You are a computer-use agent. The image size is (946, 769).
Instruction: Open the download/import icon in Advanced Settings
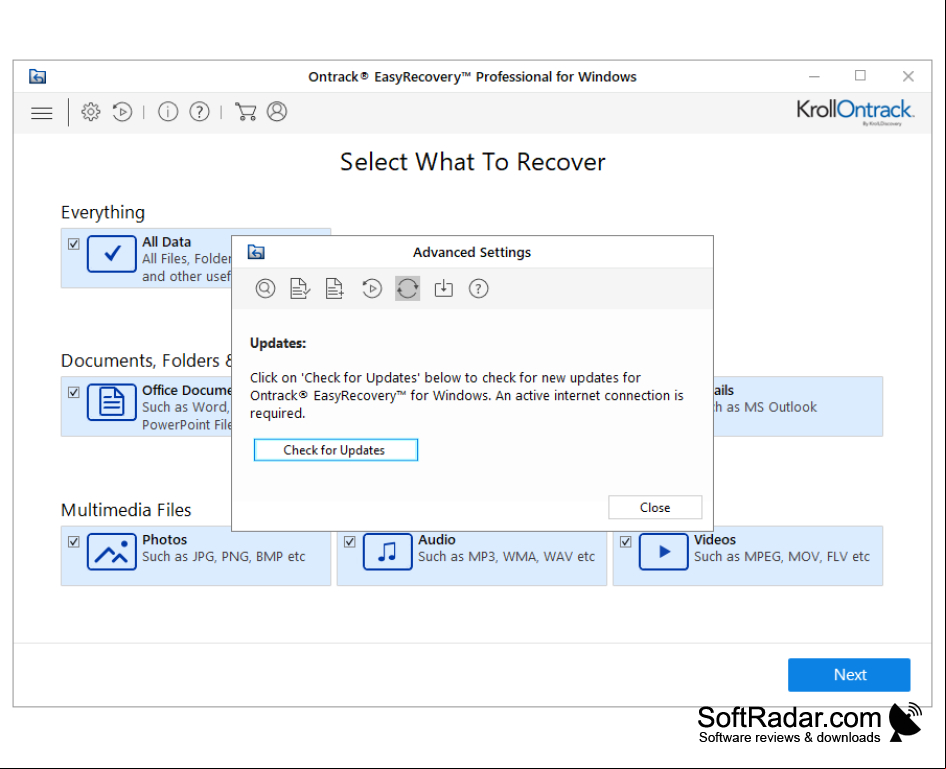click(443, 289)
